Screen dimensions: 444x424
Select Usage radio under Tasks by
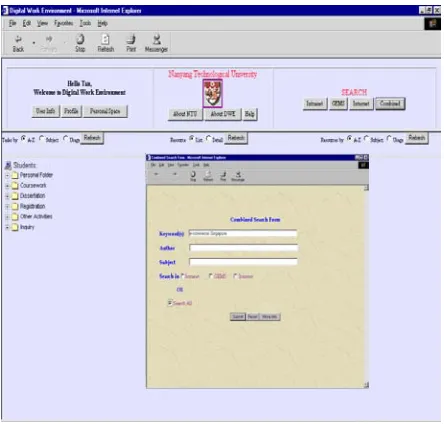(x=66, y=138)
